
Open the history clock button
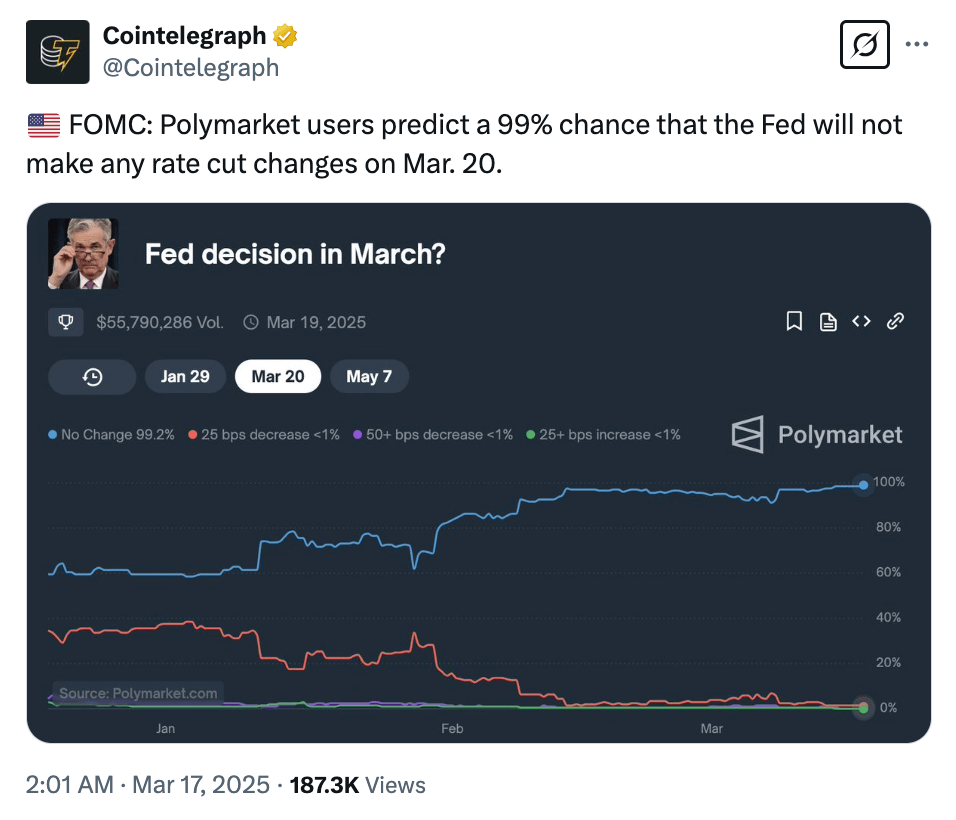pyautogui.click(x=92, y=377)
